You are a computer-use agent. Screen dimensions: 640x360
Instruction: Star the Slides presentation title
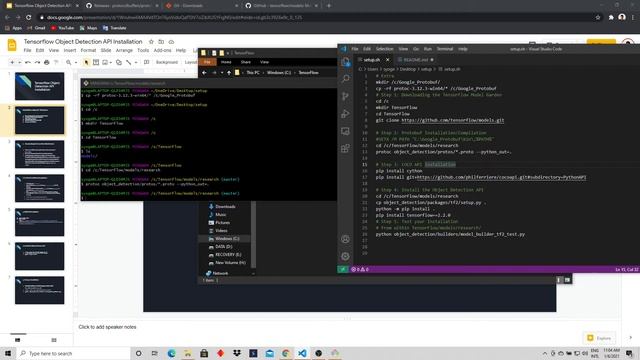151,42
